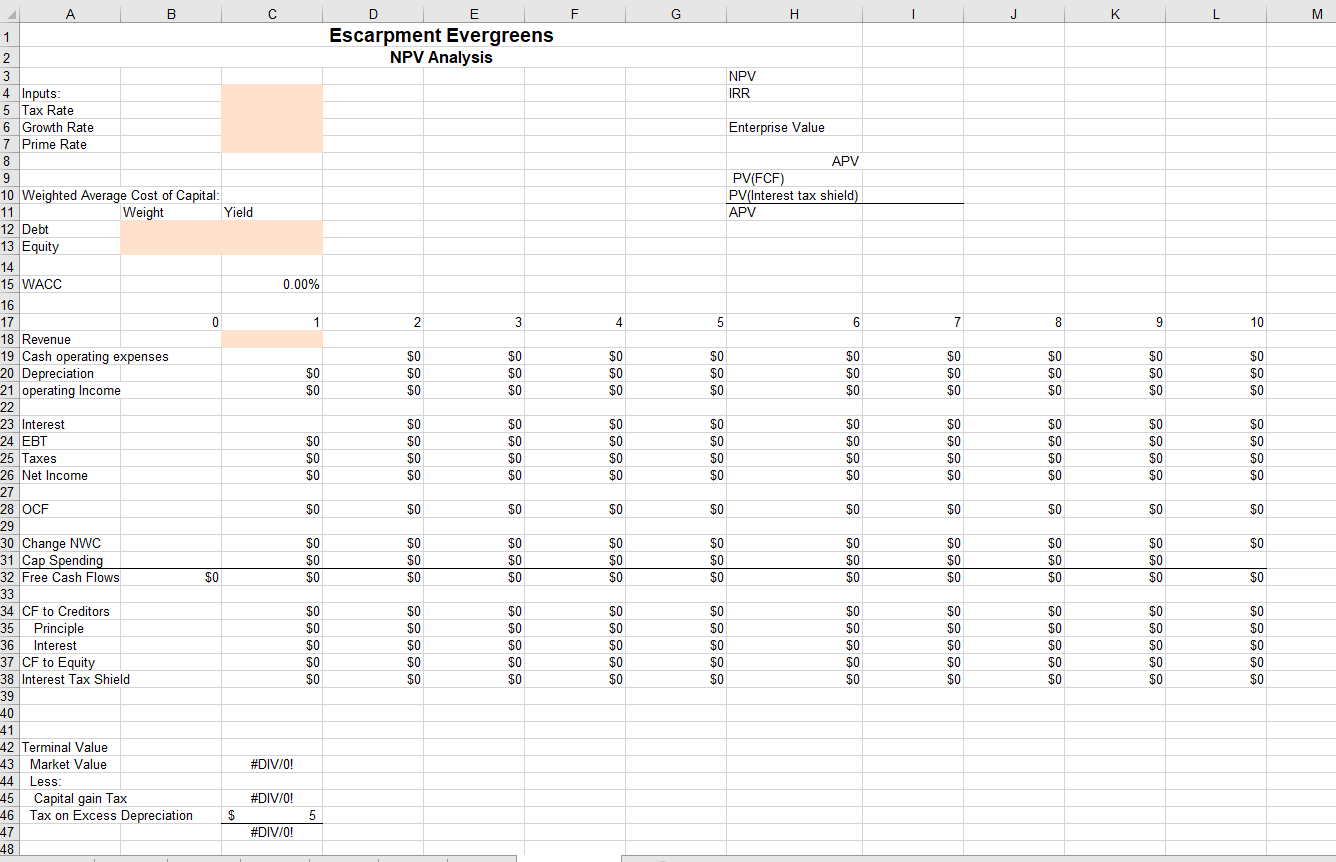Click the Prime Rate label
Viewport: 1336px width, 862px height.
click(x=54, y=144)
